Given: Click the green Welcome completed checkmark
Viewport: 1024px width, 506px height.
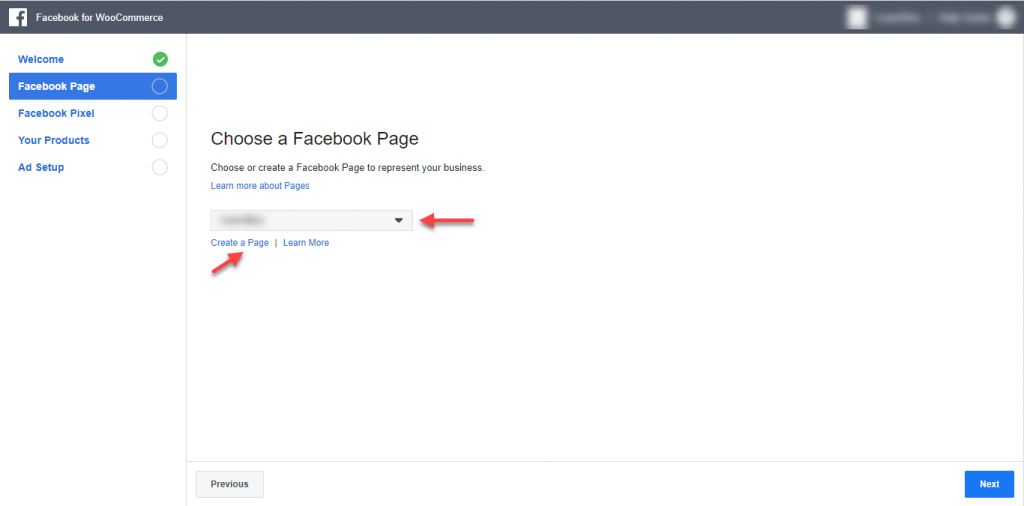Looking at the screenshot, I should [x=160, y=59].
